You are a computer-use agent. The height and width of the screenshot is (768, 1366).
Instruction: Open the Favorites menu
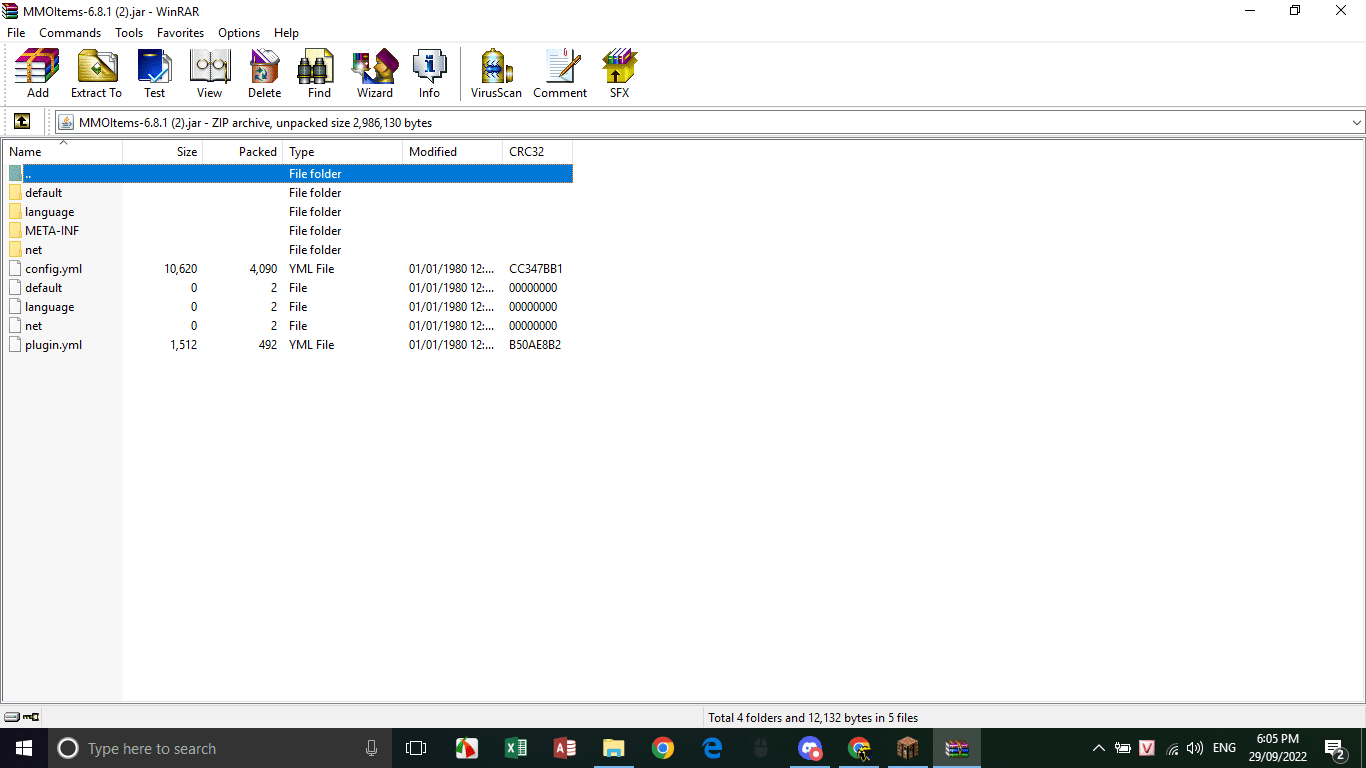point(180,33)
